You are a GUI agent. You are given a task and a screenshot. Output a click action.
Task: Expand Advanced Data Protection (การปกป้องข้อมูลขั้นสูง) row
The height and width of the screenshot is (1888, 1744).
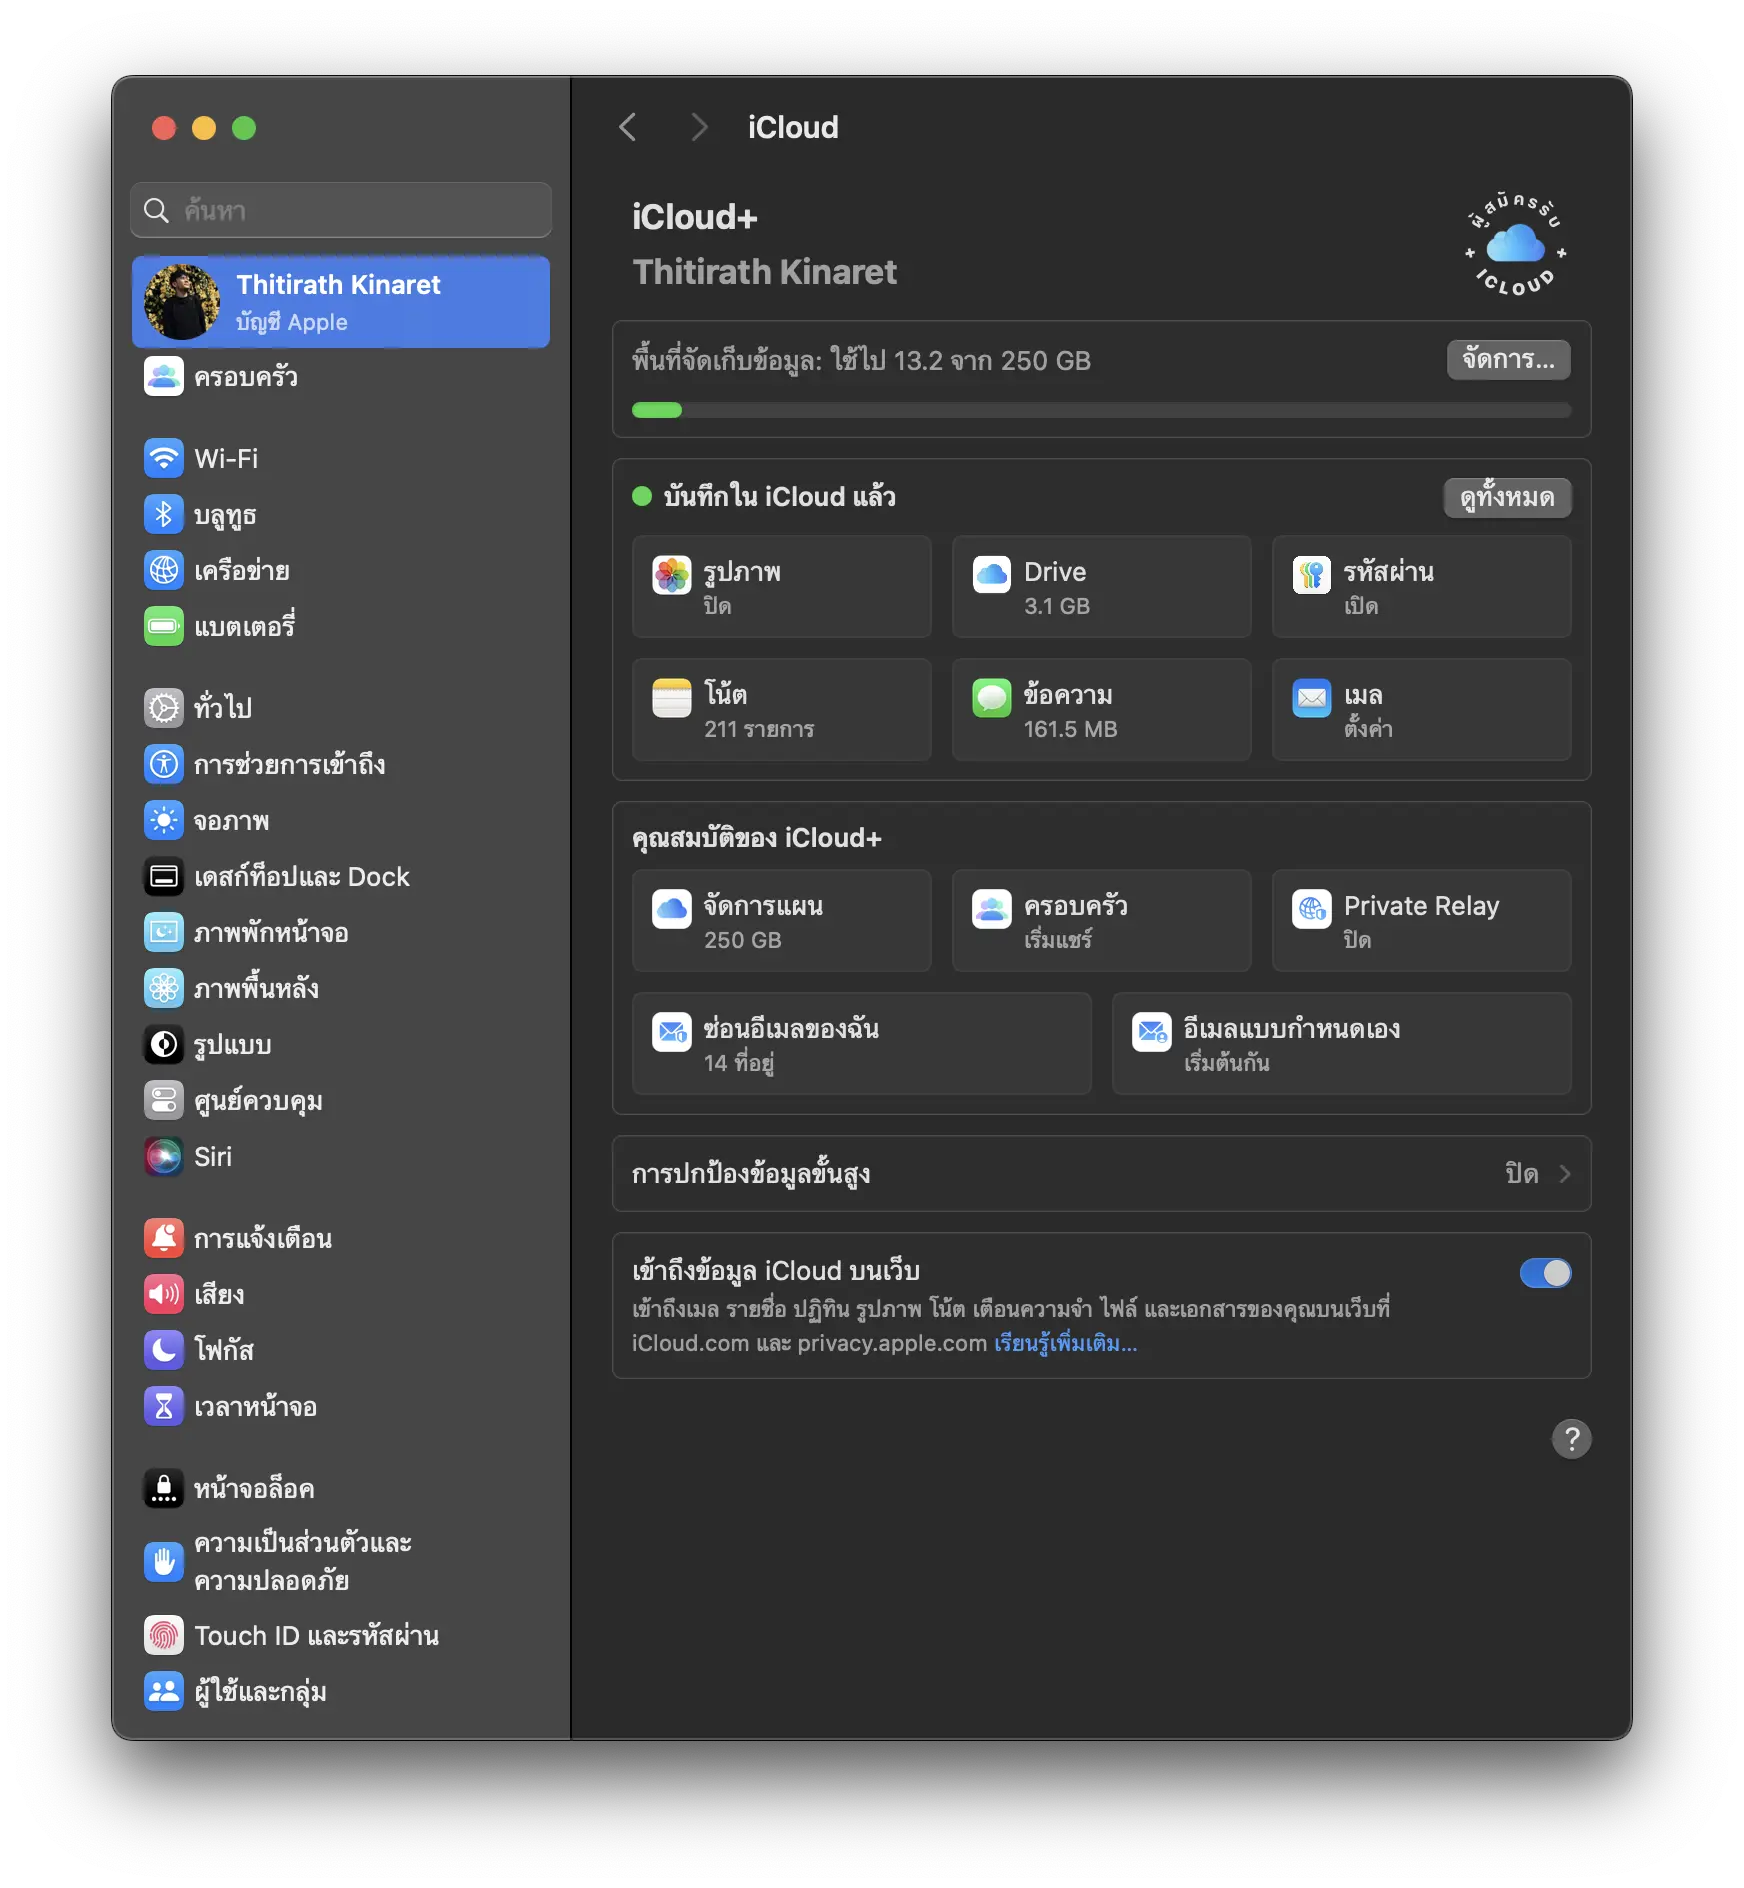click(x=1100, y=1174)
